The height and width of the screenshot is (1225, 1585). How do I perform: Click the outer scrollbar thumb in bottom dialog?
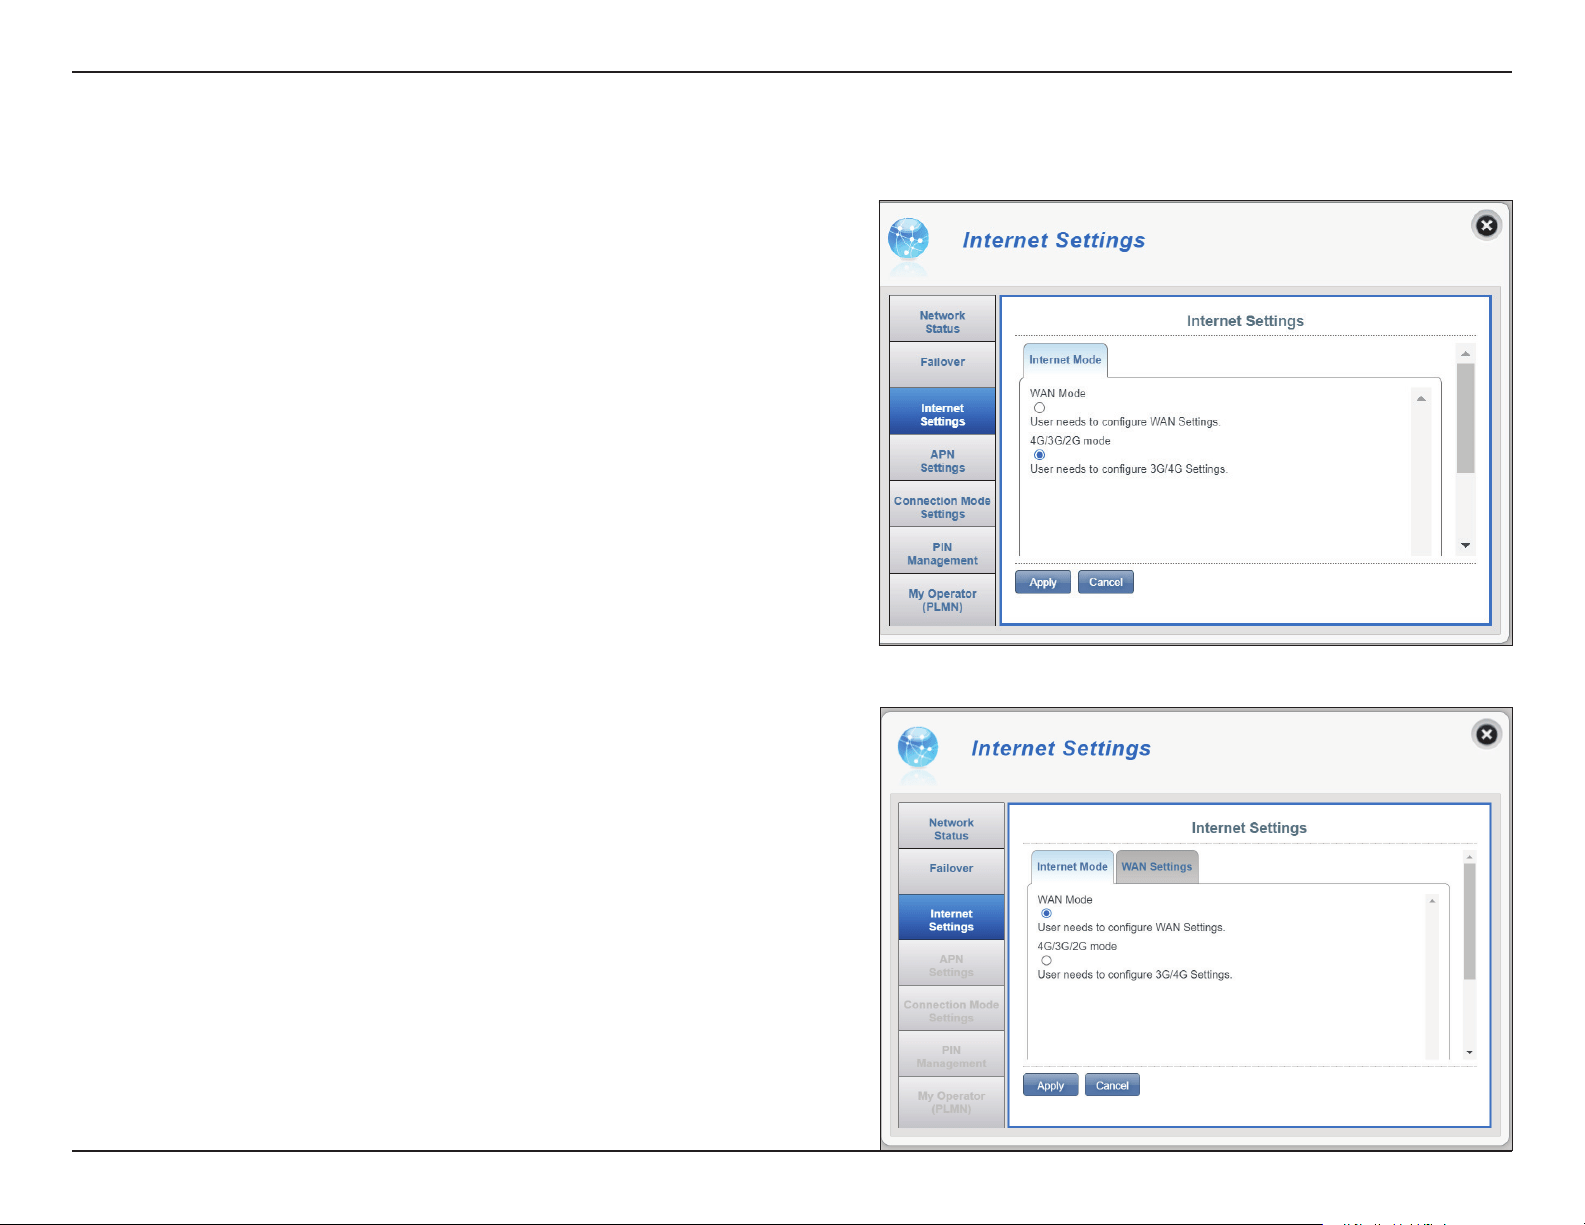pos(1469,921)
